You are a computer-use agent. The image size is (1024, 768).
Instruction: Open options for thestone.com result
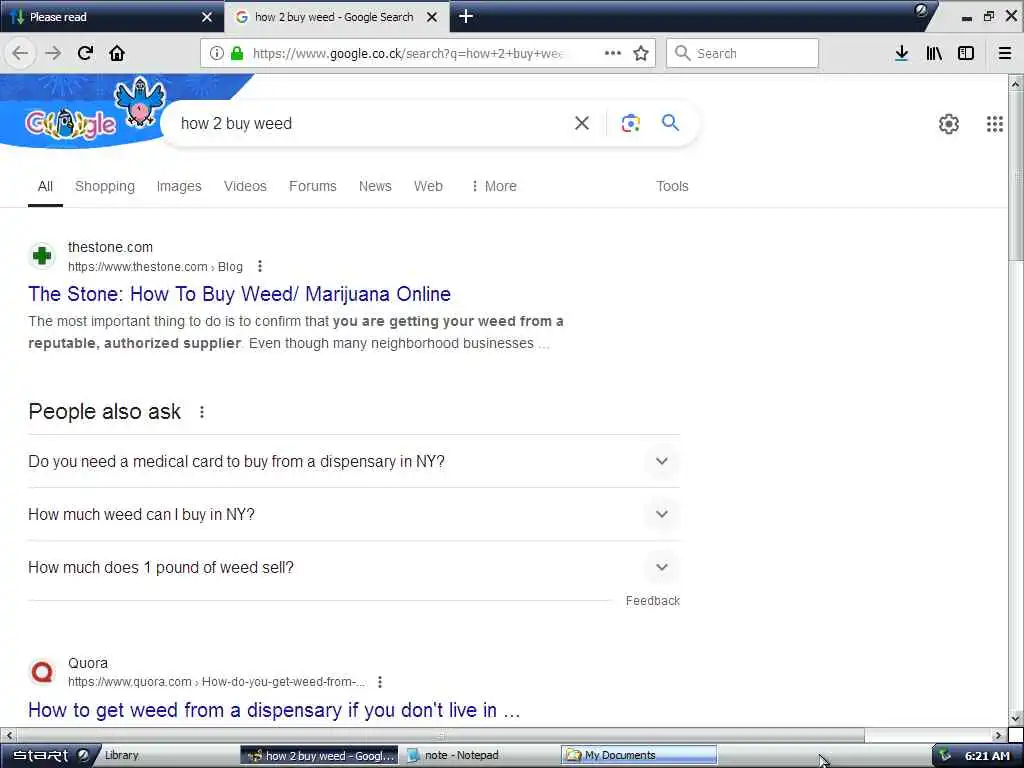pos(260,266)
